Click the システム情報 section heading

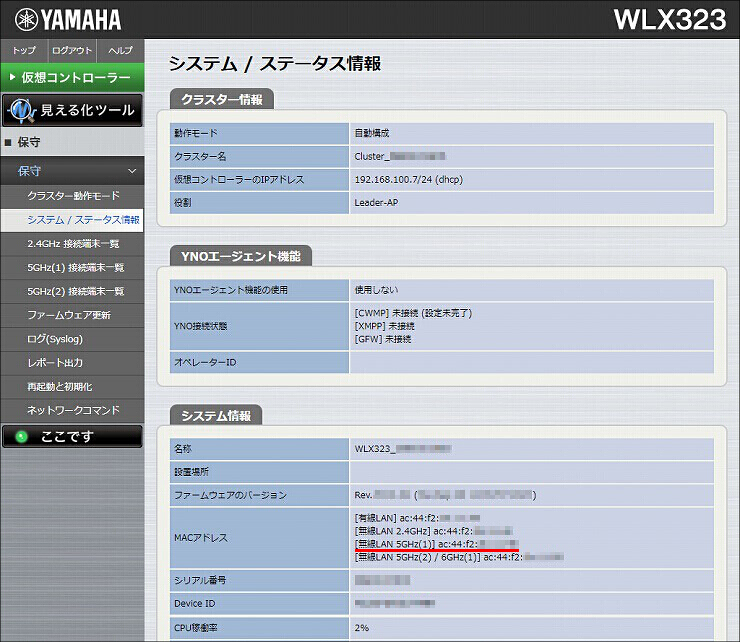click(x=216, y=415)
